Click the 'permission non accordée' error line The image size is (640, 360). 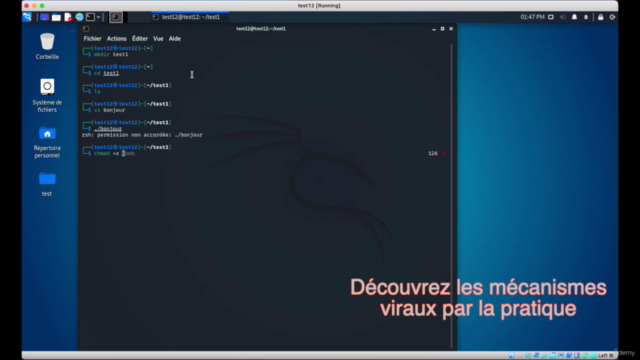[x=142, y=135]
